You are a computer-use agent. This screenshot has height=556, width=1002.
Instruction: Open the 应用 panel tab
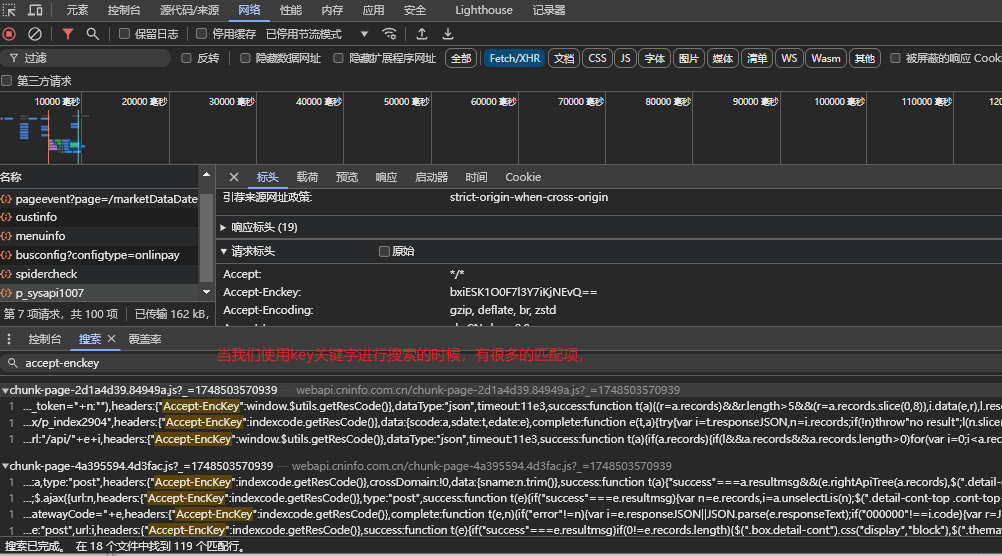(373, 10)
